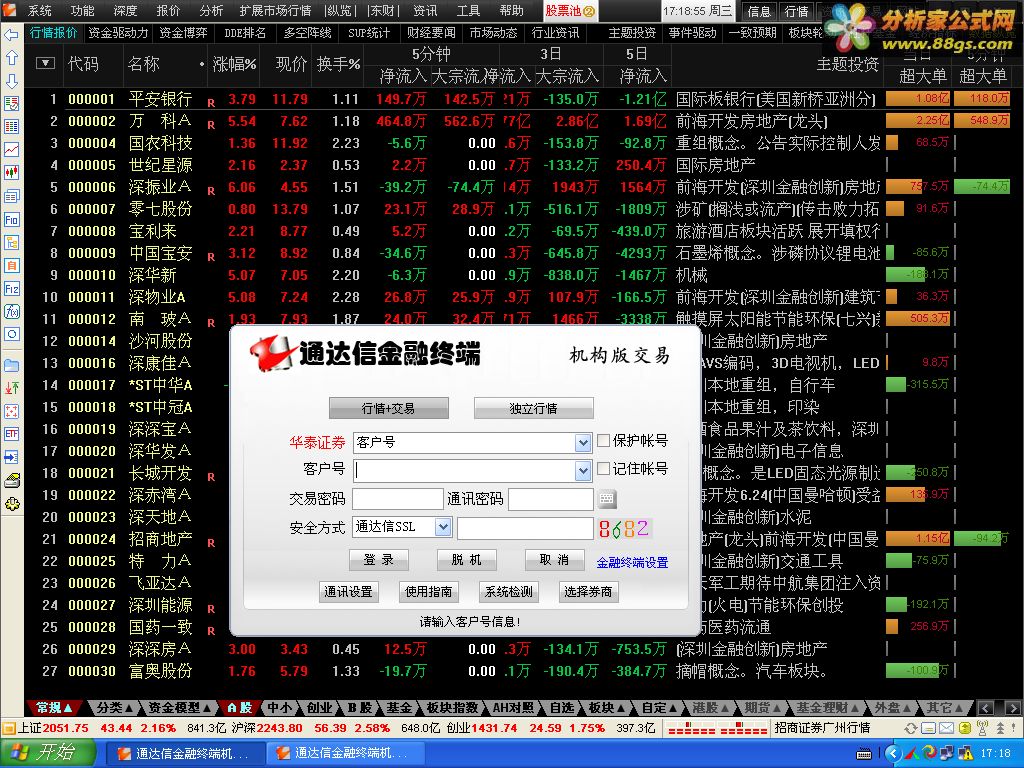Click the refresh arrows icon in status bar
Image resolution: width=1024 pixels, height=768 pixels.
coord(910,728)
